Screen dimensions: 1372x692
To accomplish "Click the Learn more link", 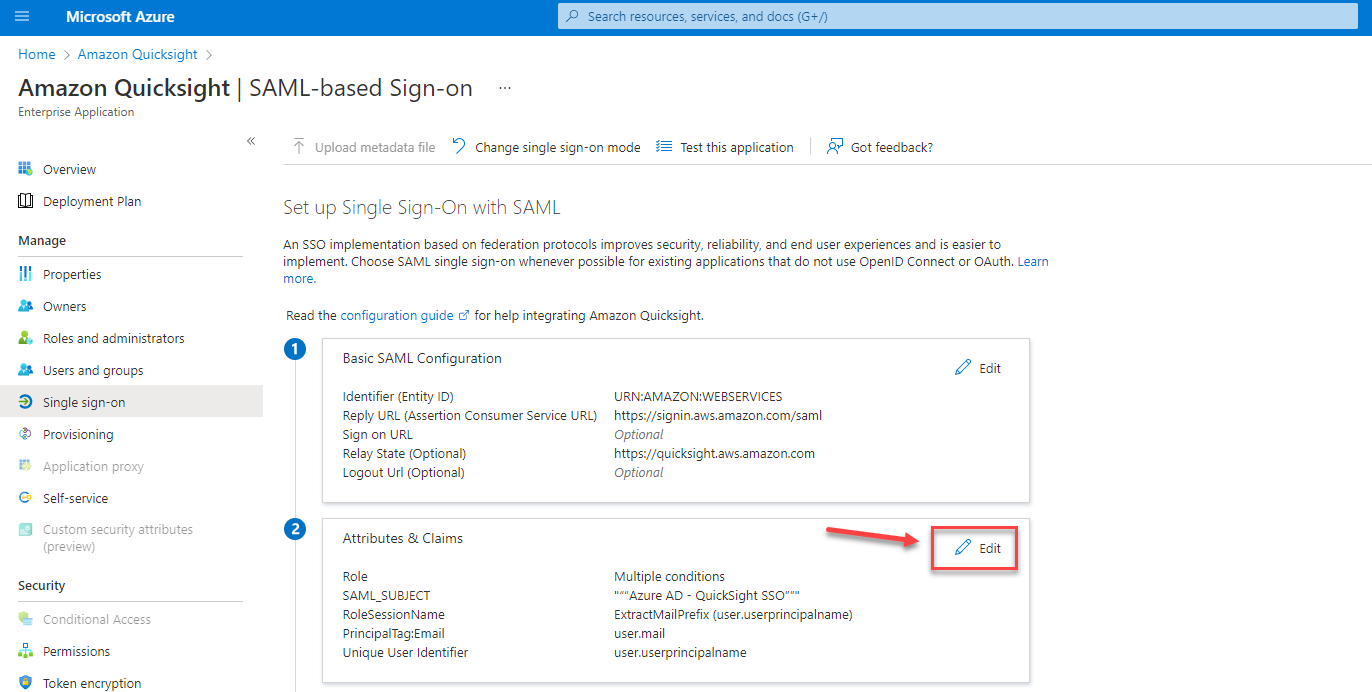I will [1033, 261].
